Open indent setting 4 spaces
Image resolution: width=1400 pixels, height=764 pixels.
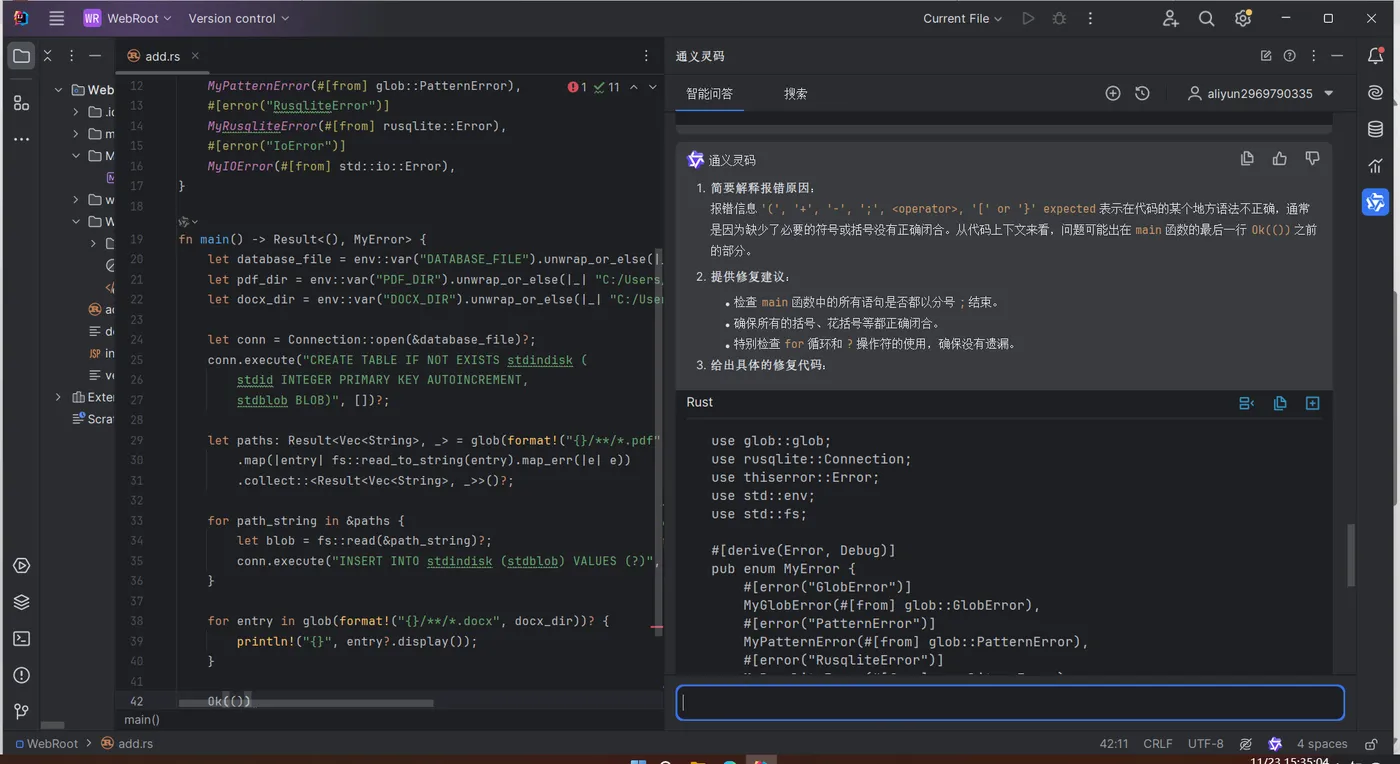(x=1322, y=744)
